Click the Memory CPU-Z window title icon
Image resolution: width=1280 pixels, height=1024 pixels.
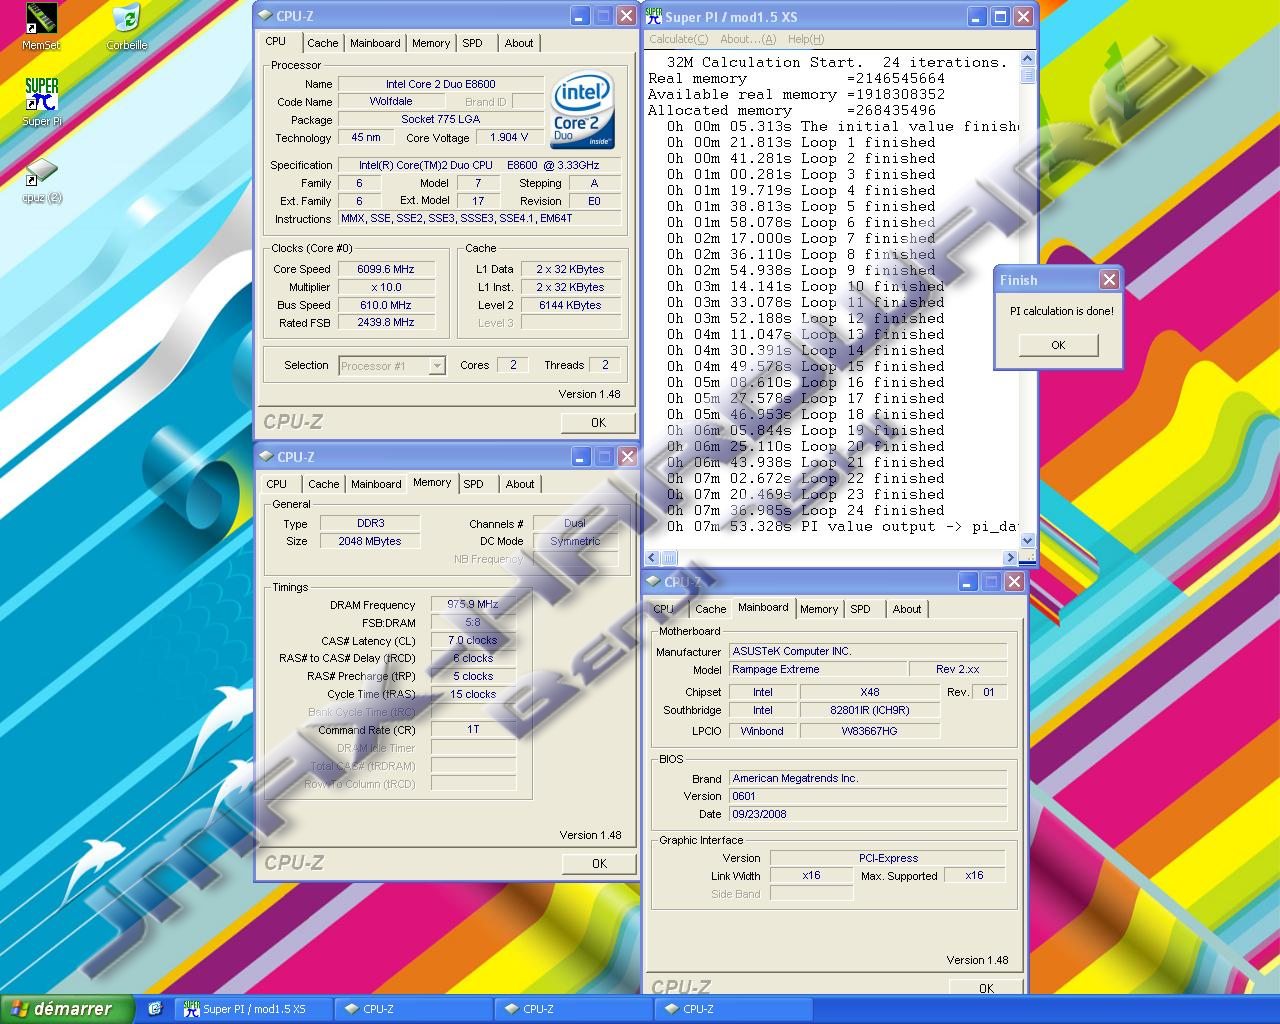[267, 457]
